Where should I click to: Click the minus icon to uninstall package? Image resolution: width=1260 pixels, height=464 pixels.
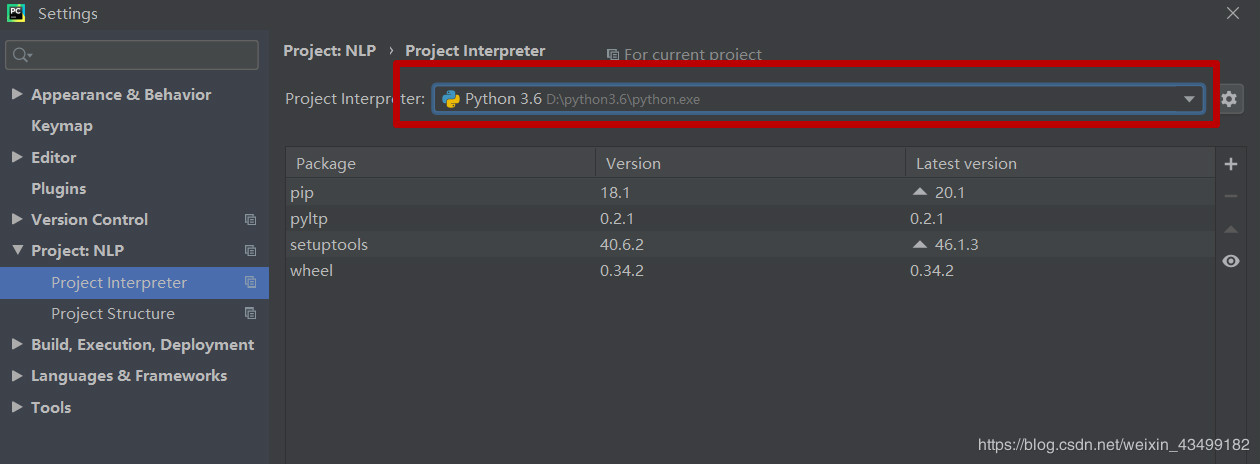1231,197
